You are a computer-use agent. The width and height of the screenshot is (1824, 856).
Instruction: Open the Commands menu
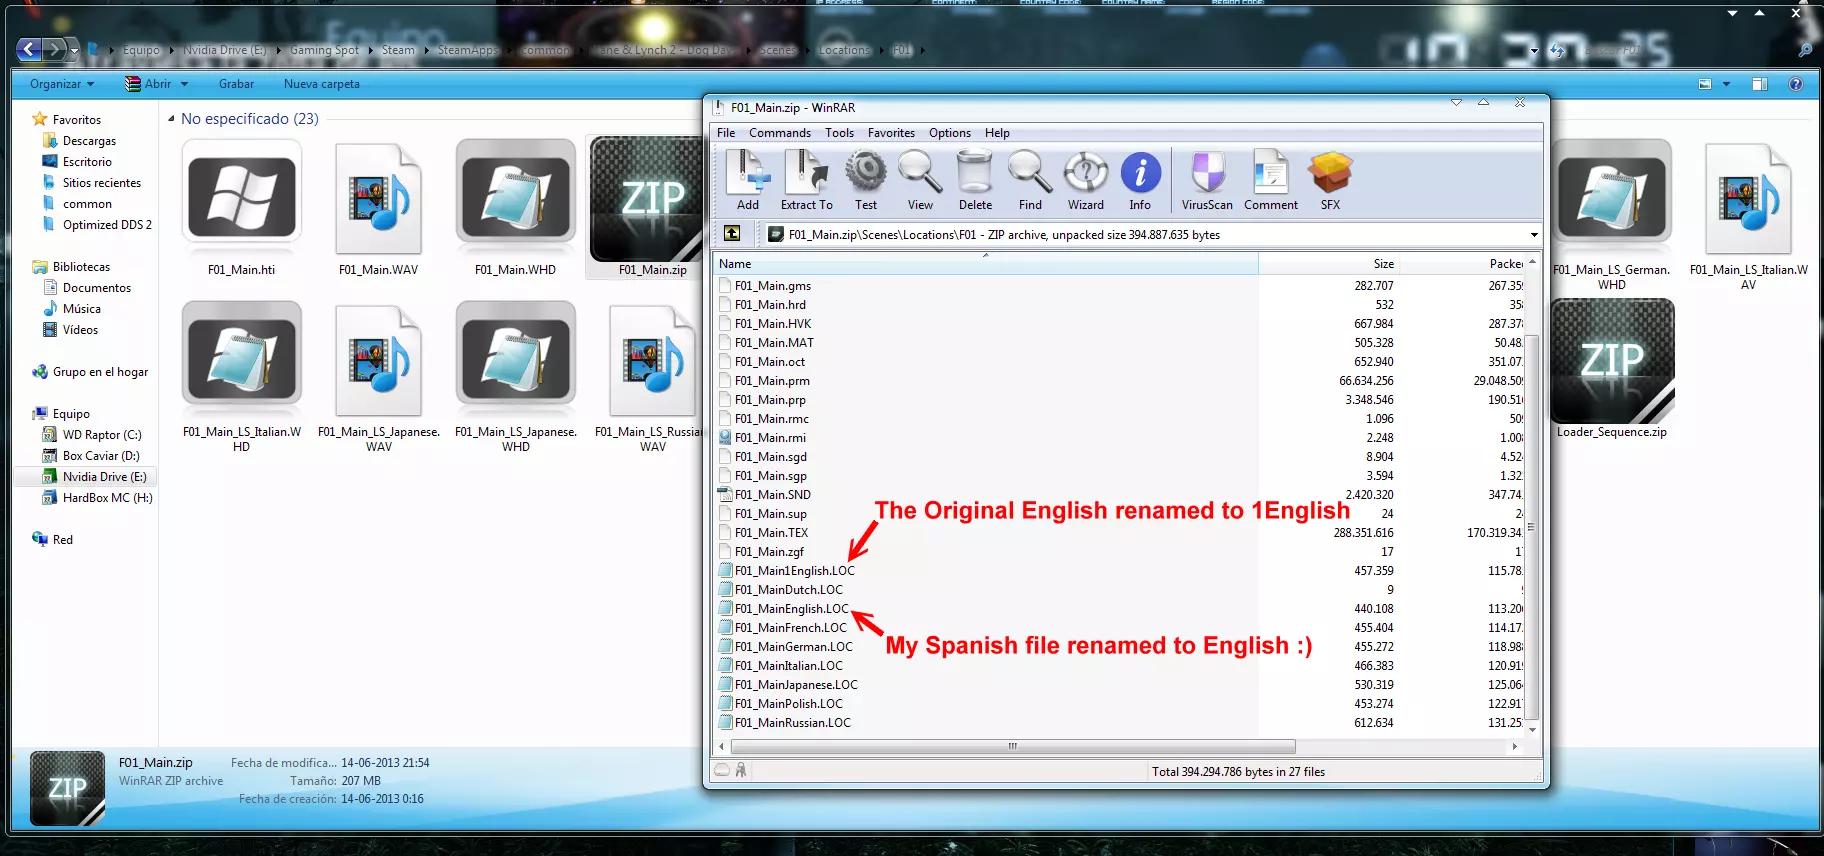[780, 133]
